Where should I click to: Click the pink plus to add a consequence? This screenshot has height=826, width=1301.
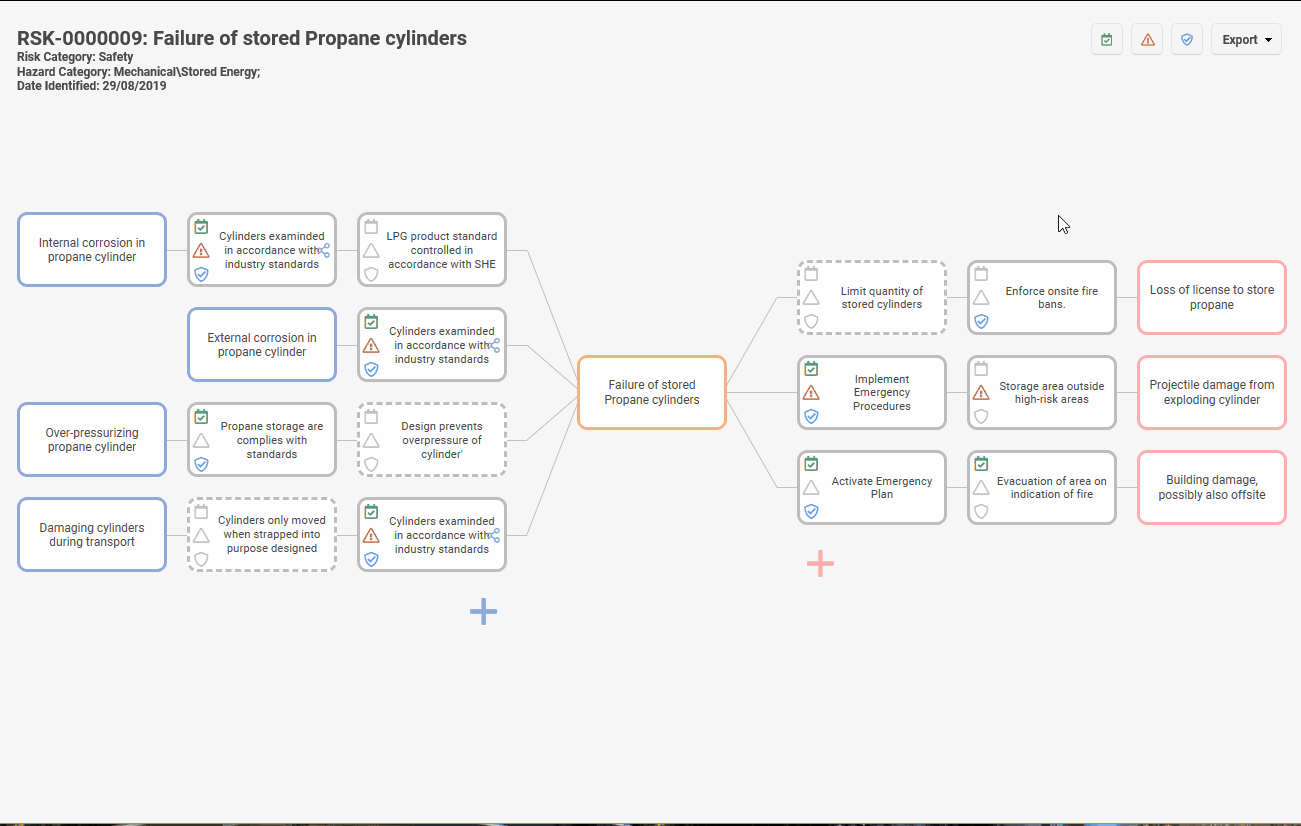coord(820,564)
